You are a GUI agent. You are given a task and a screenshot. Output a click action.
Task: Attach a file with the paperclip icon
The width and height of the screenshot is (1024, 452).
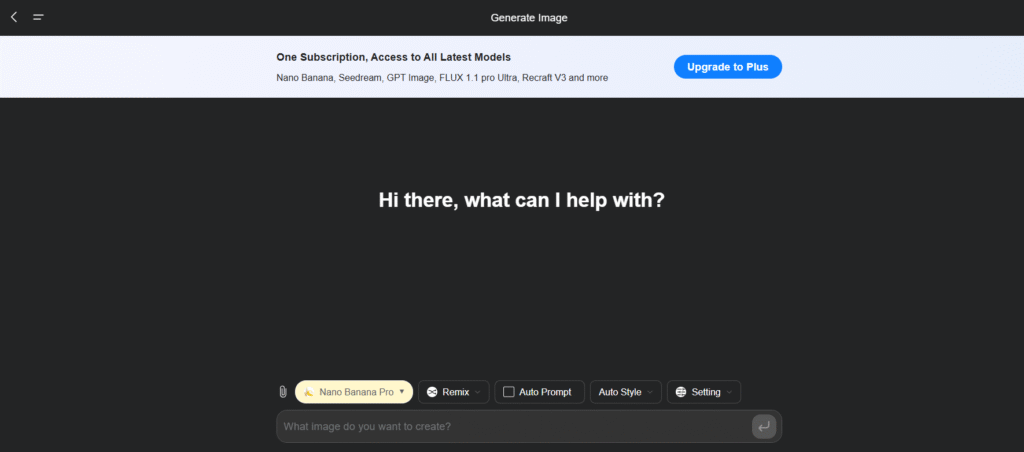tap(283, 392)
